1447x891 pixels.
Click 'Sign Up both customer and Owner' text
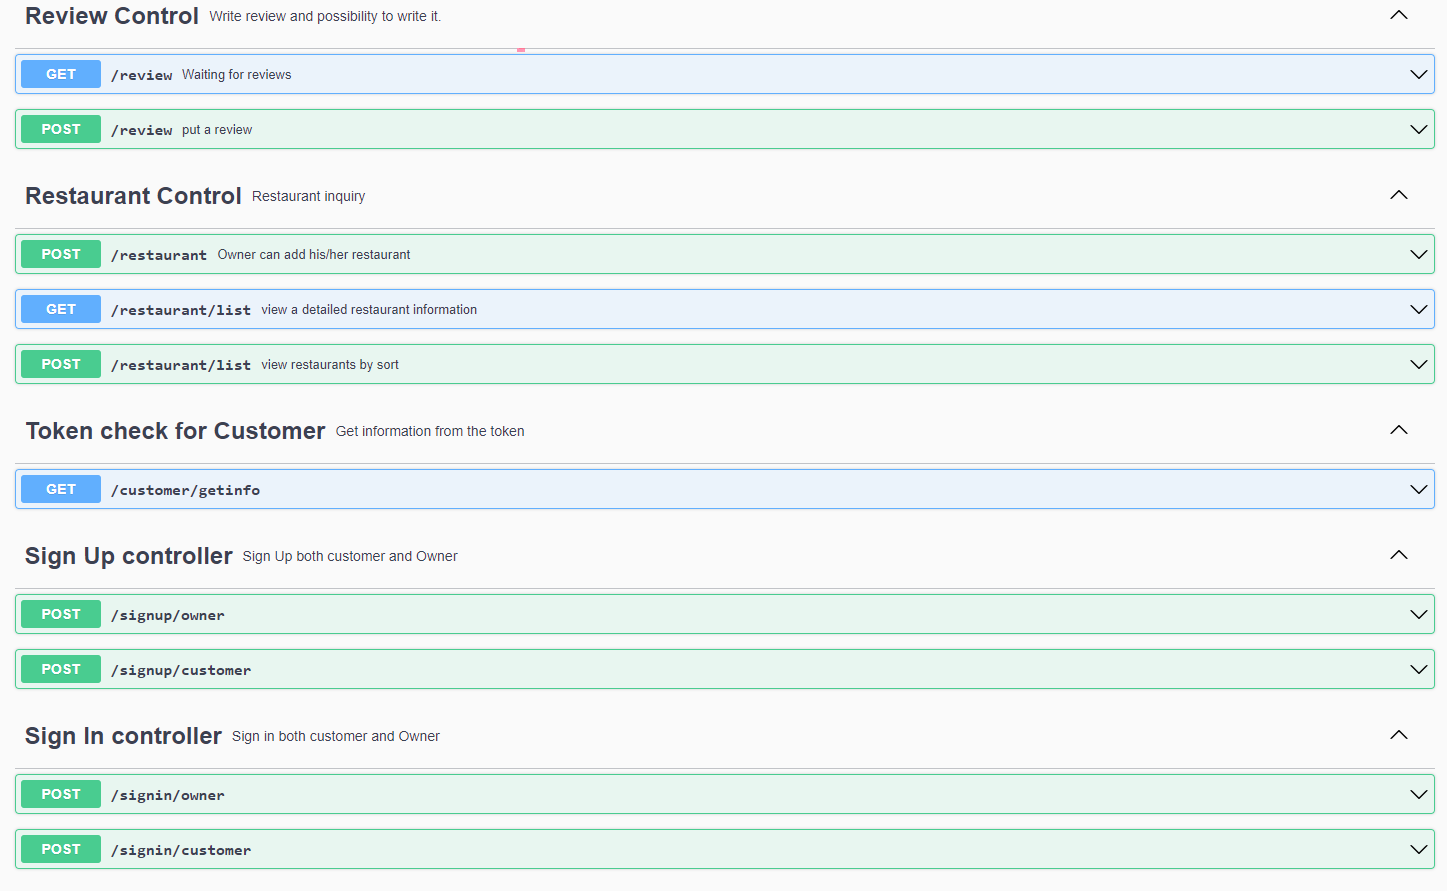tap(350, 556)
